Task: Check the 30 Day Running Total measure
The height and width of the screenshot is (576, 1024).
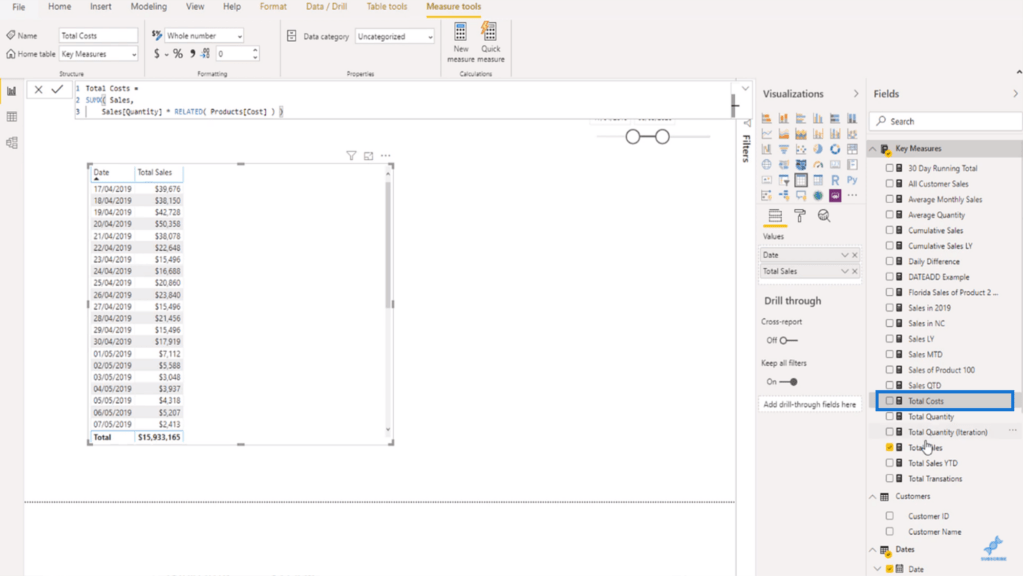Action: coord(889,168)
